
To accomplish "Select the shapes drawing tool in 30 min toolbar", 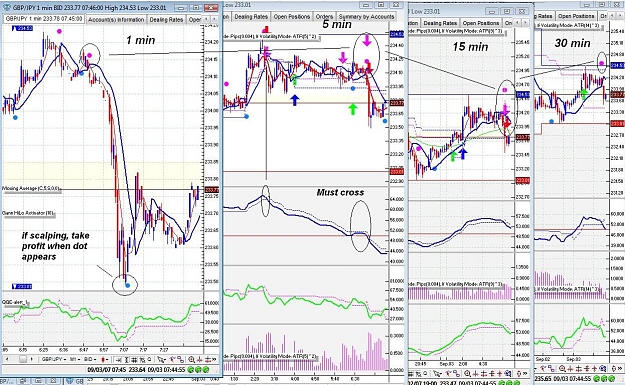I will point(551,369).
